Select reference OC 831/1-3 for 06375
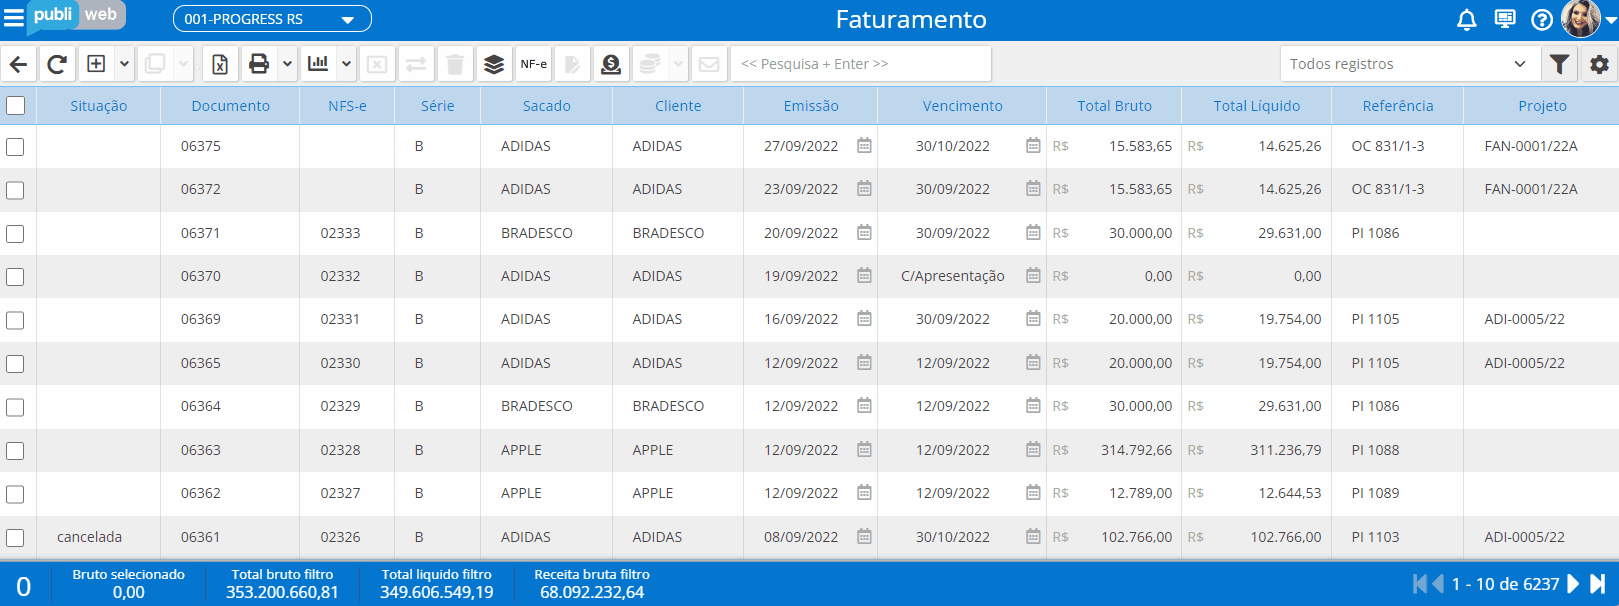Screen dimensions: 1619x606 coord(1388,146)
